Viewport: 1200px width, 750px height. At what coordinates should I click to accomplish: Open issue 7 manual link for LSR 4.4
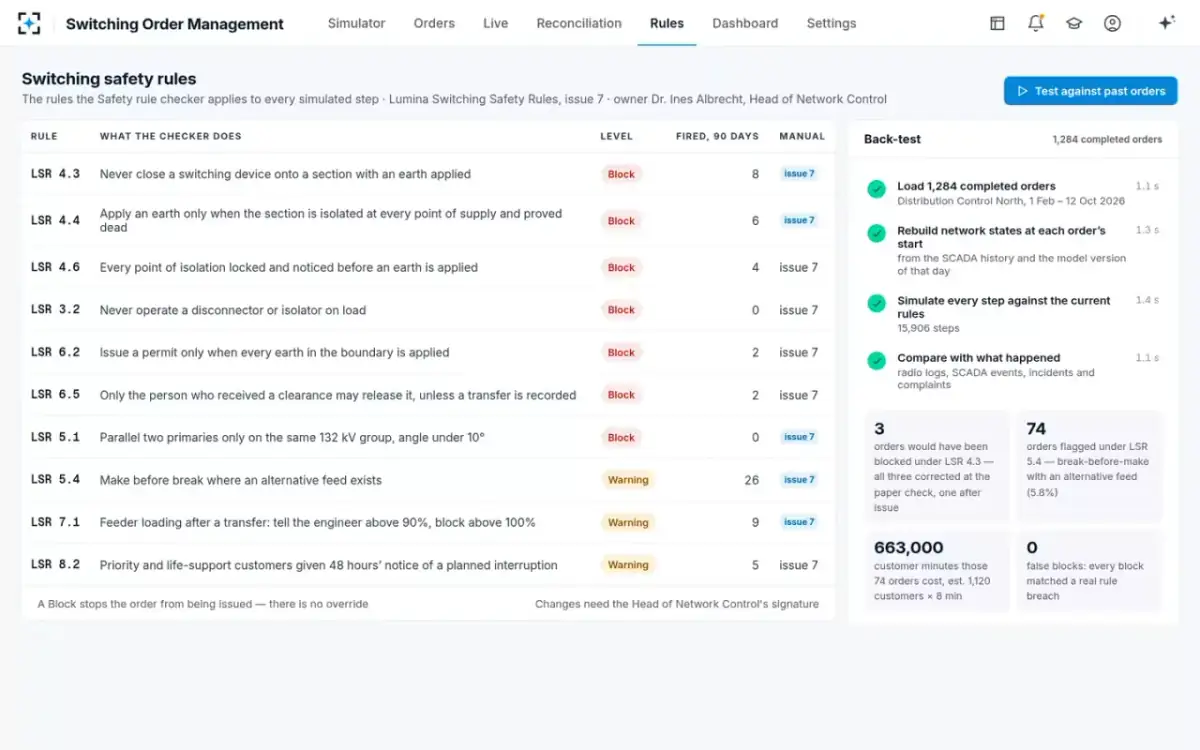click(x=799, y=220)
